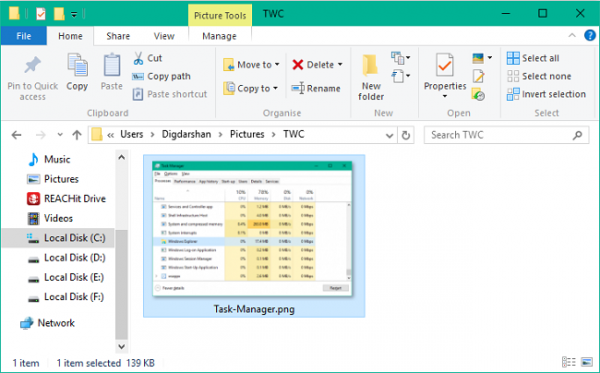The width and height of the screenshot is (600, 373).
Task: Select the Task-Manager.png thumbnail
Action: 254,236
